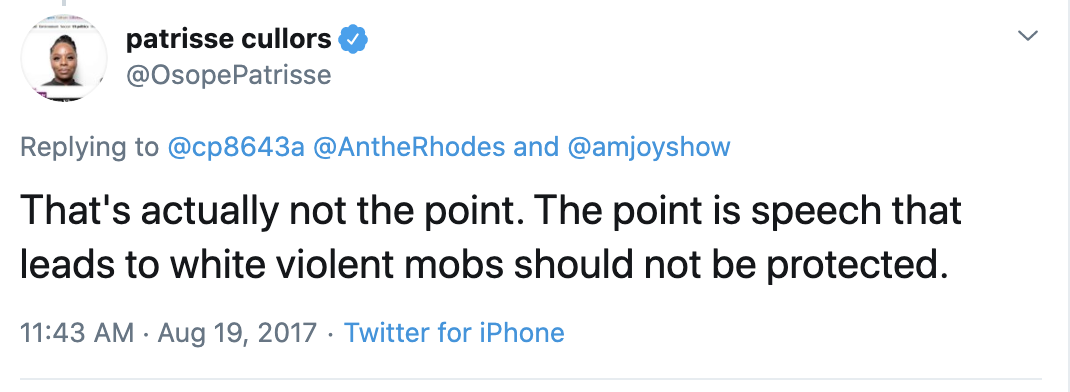Click the blue verified badge
The height and width of the screenshot is (392, 1070).
coord(353,40)
